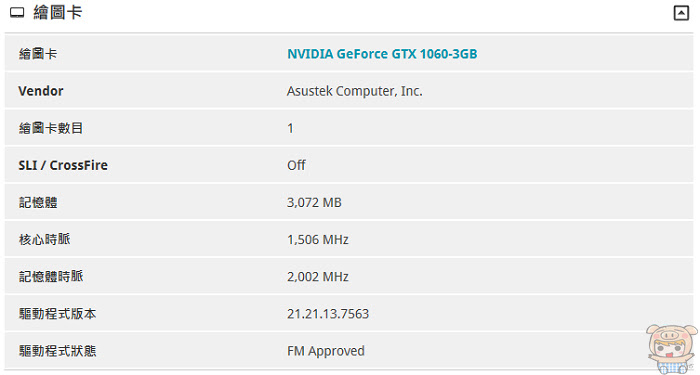Select the 繪圖卡 section heading text
This screenshot has height=375, width=700.
58,12
